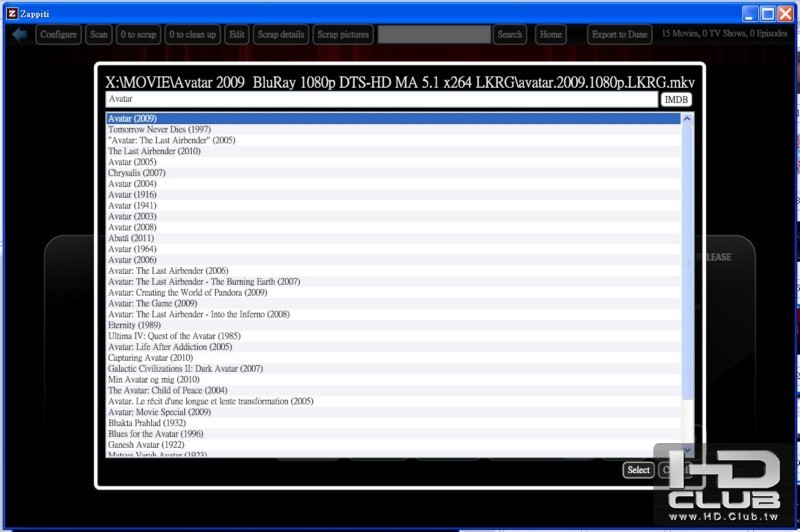Screen dimensions: 800x532
Task: Click the Search button
Action: pos(510,35)
